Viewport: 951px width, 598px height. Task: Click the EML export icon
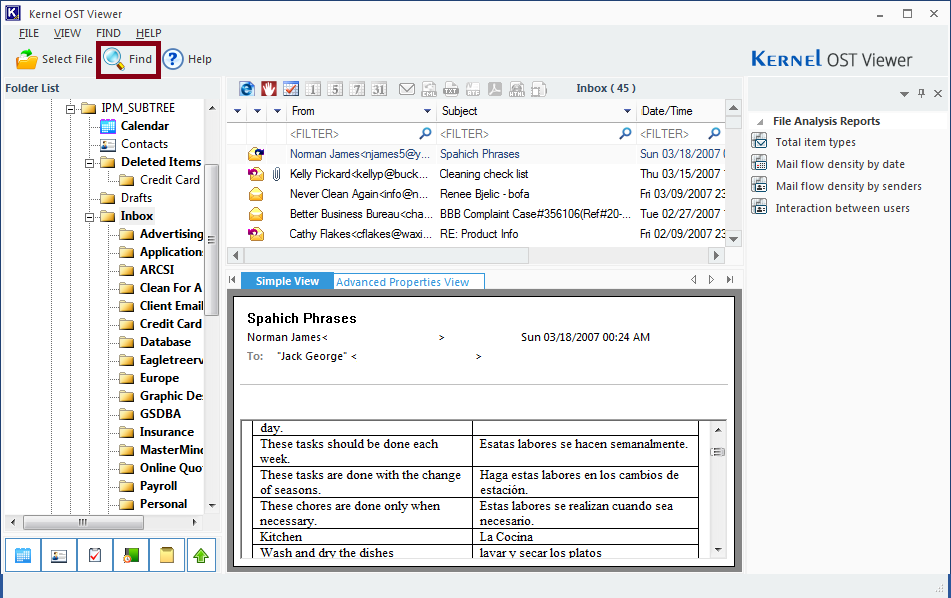coord(429,89)
